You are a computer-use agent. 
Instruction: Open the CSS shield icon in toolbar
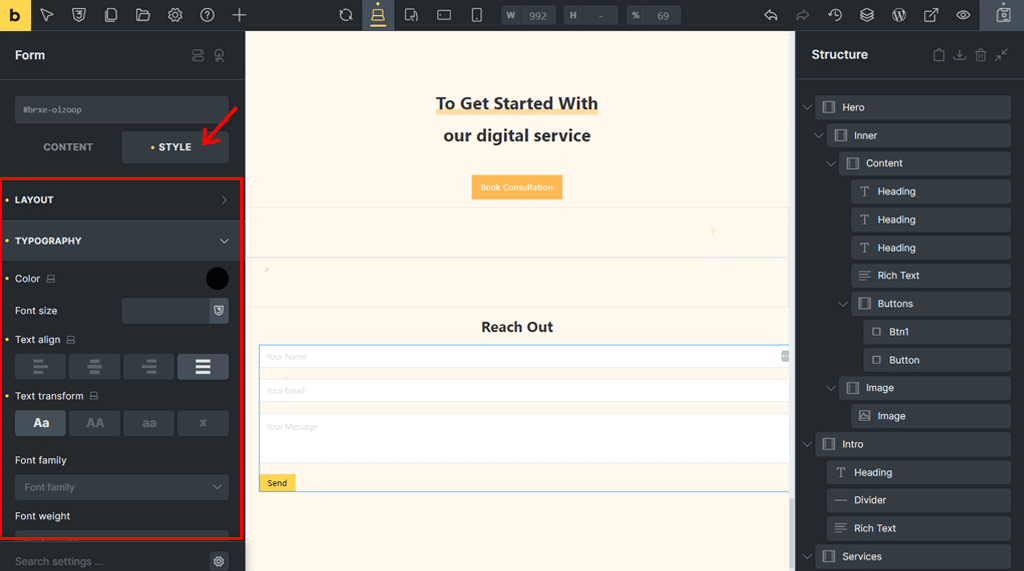(x=78, y=15)
